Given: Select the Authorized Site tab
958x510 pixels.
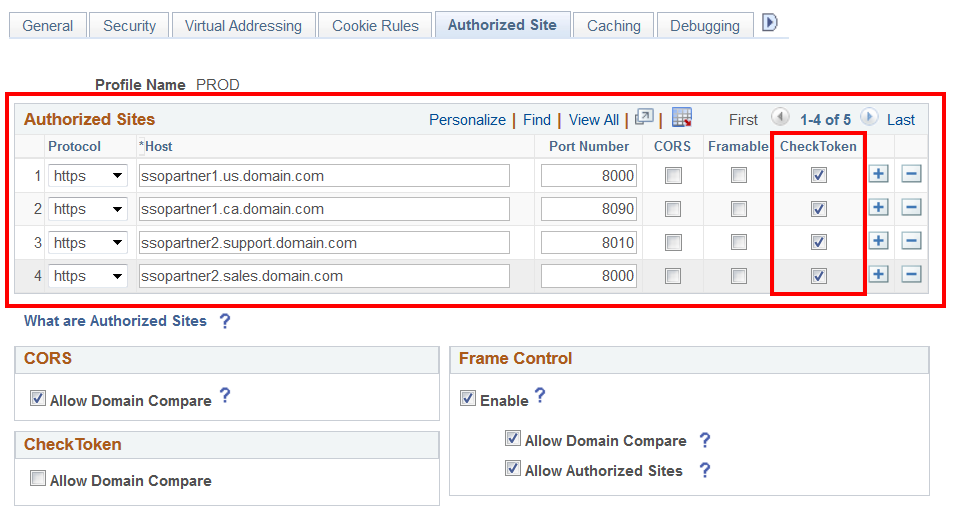Looking at the screenshot, I should [x=502, y=25].
